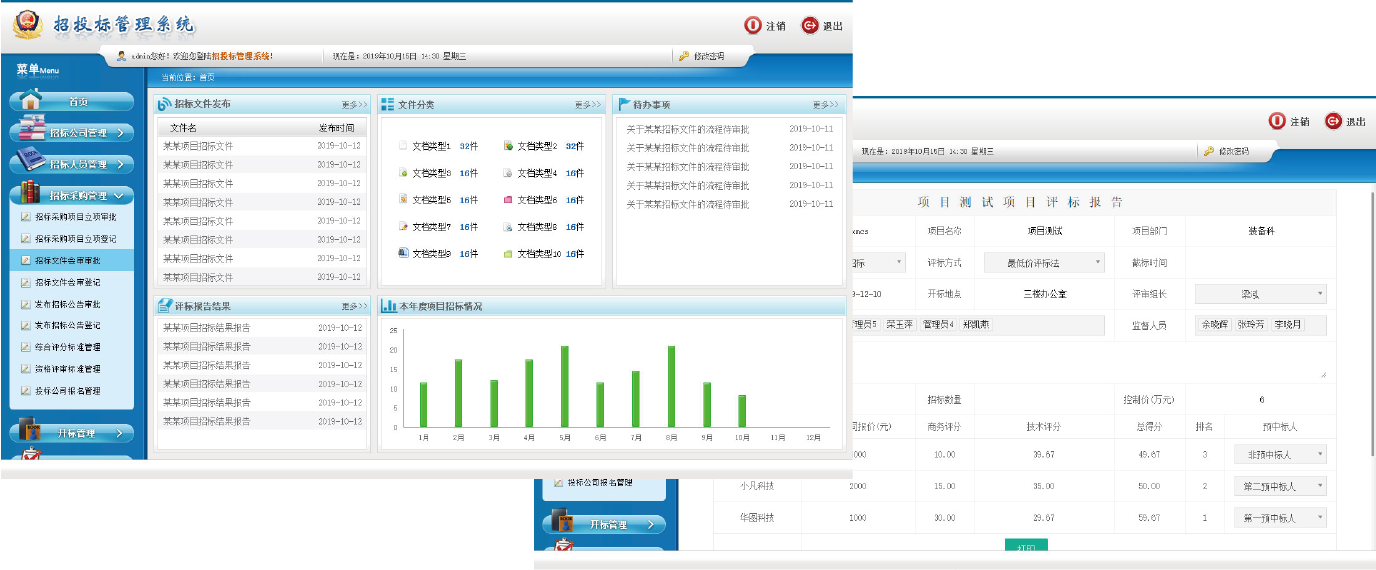Viewport: 1376px width, 570px height.
Task: Click the RSS icon of 招标文件发布 panel
Action: point(165,104)
